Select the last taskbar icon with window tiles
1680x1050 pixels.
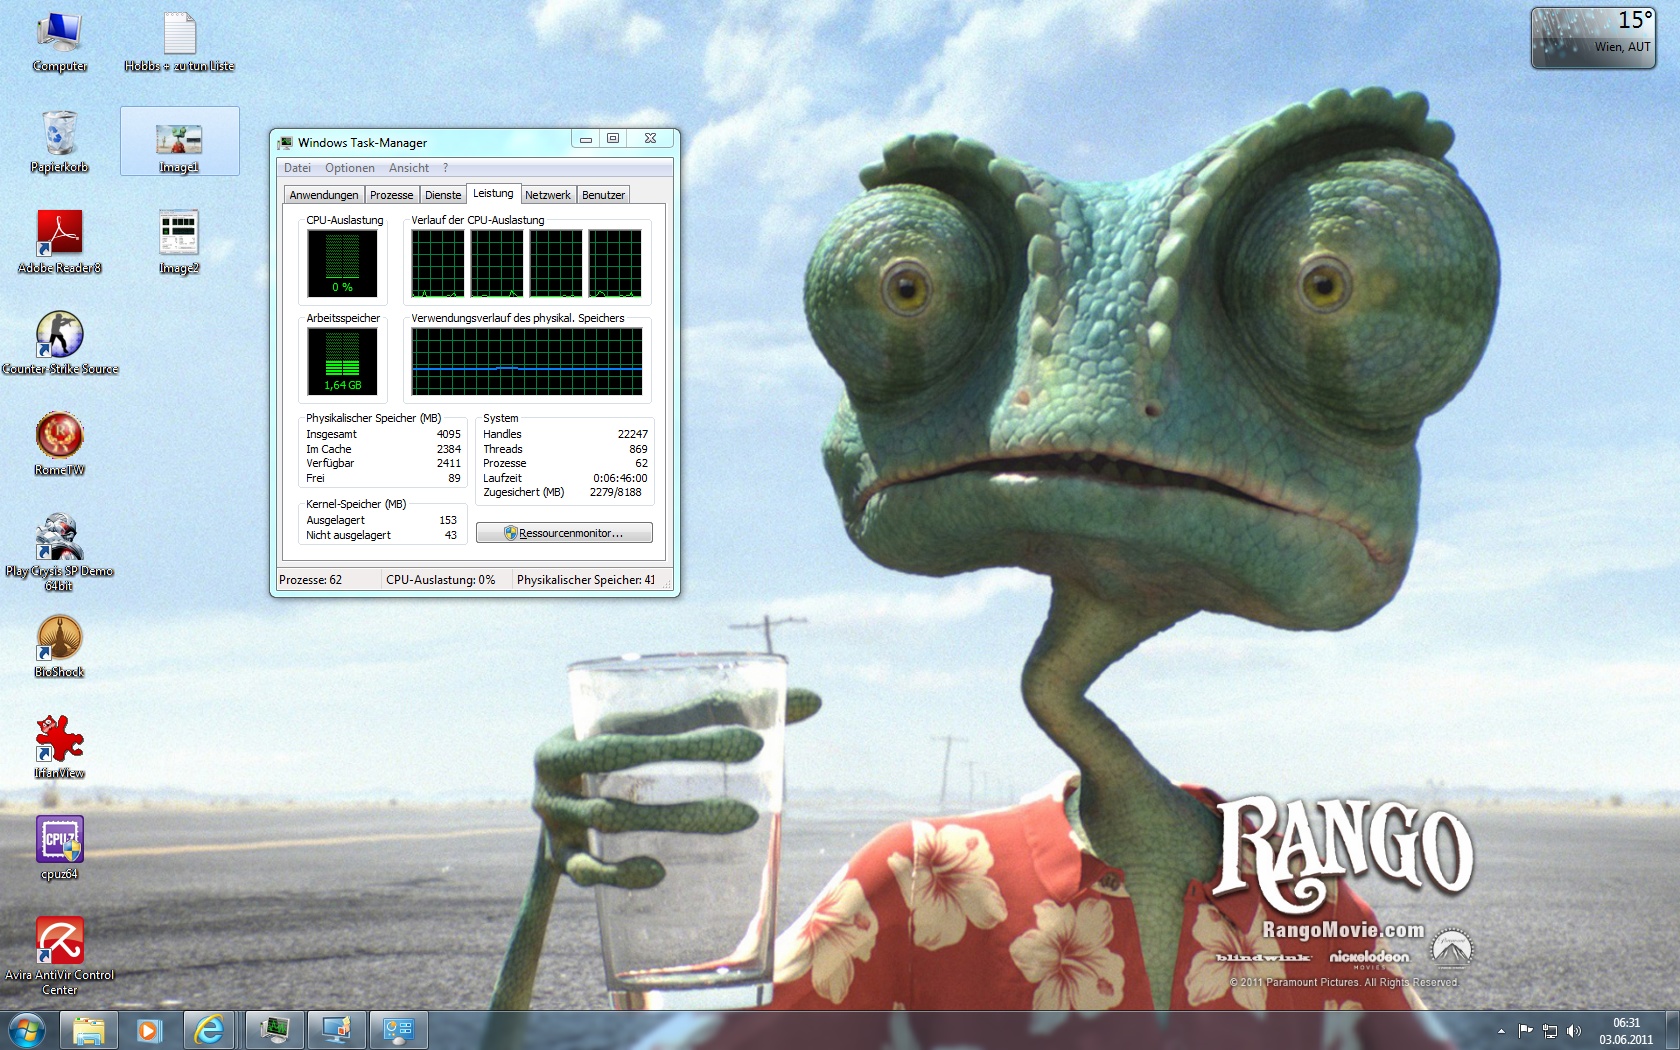pos(398,1030)
